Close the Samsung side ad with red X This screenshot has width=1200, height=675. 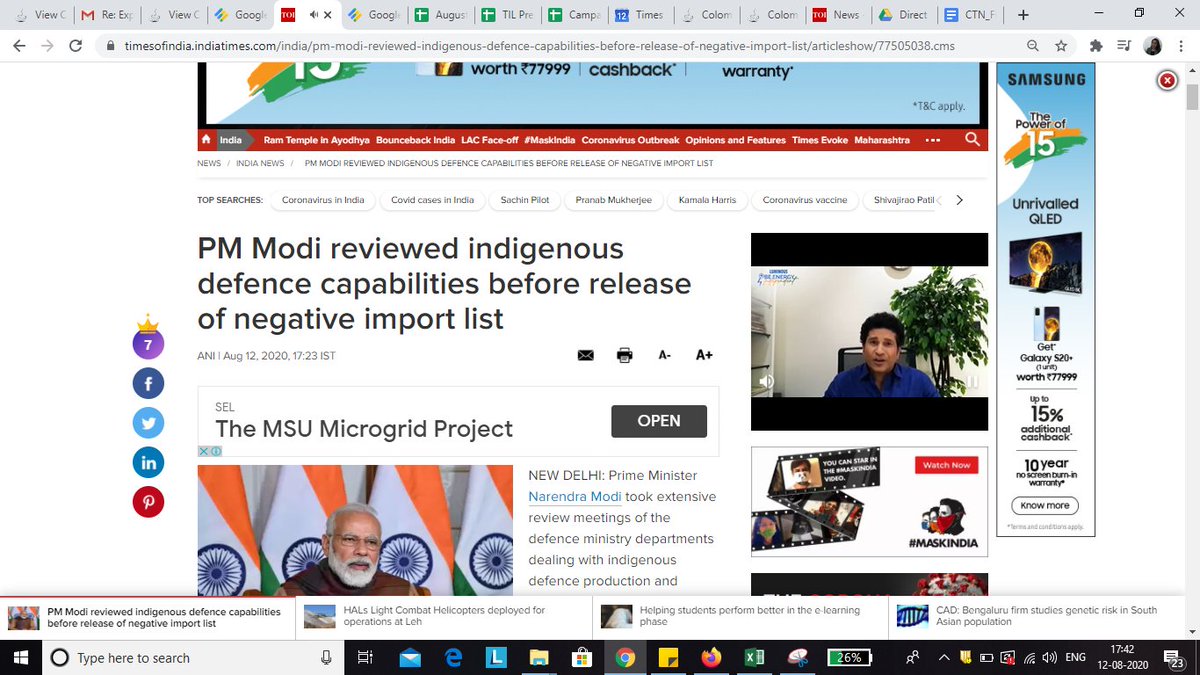[x=1167, y=81]
